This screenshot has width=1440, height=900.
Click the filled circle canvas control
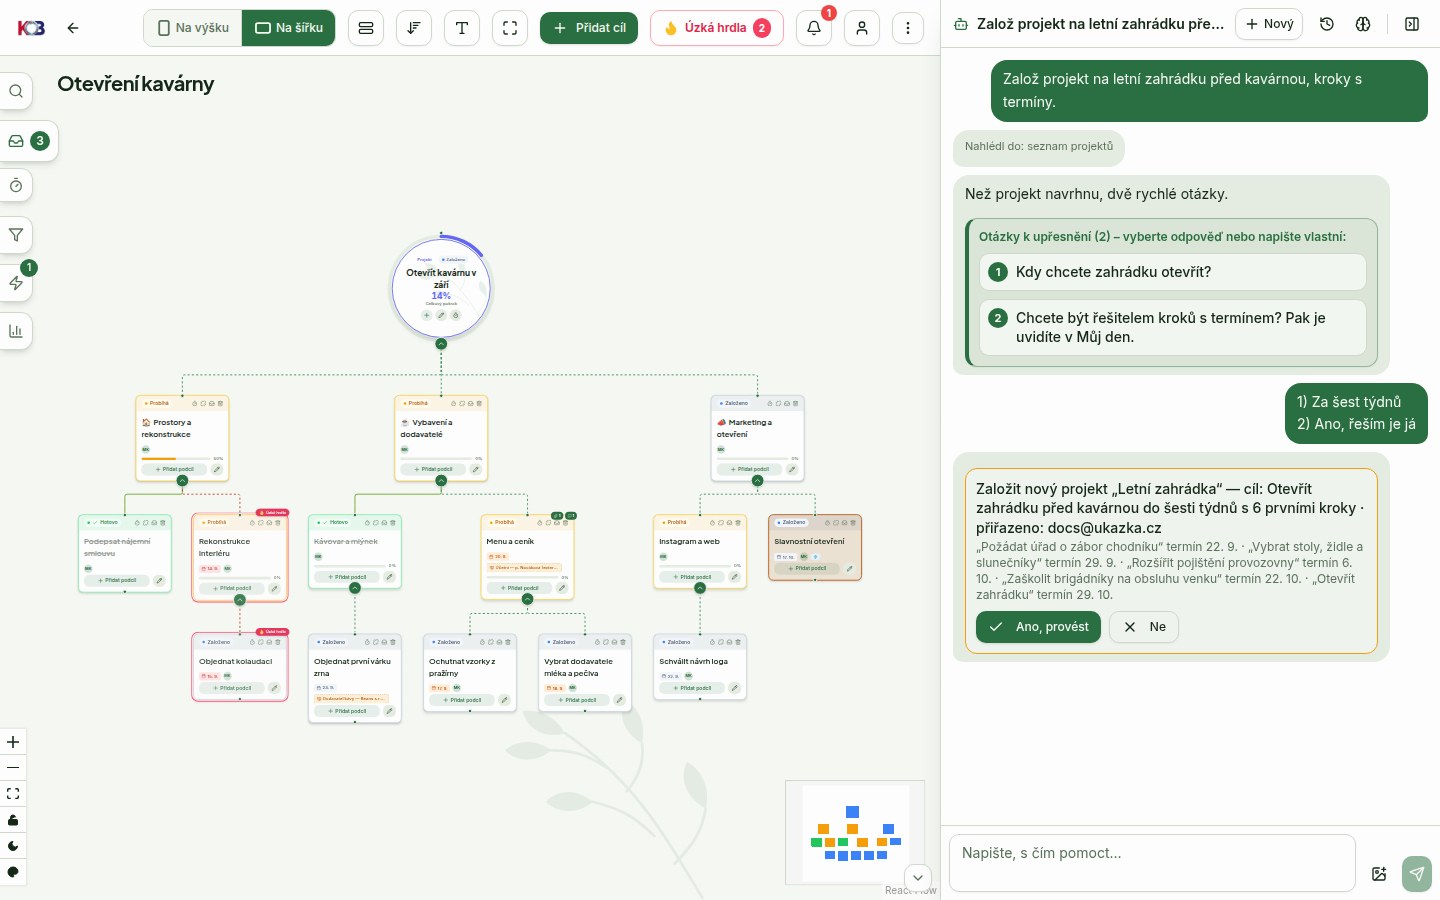point(13,872)
